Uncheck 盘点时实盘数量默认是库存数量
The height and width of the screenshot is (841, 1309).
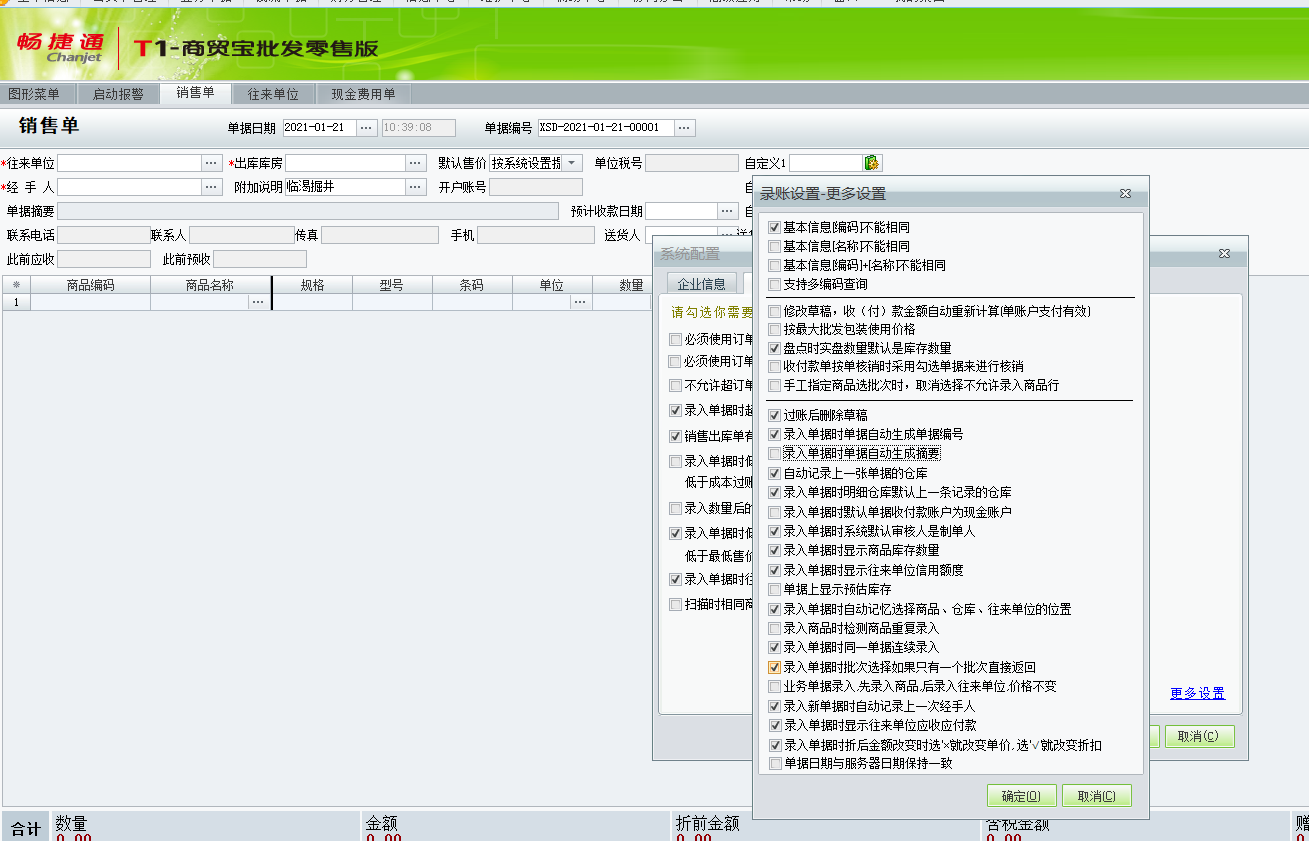coord(774,348)
